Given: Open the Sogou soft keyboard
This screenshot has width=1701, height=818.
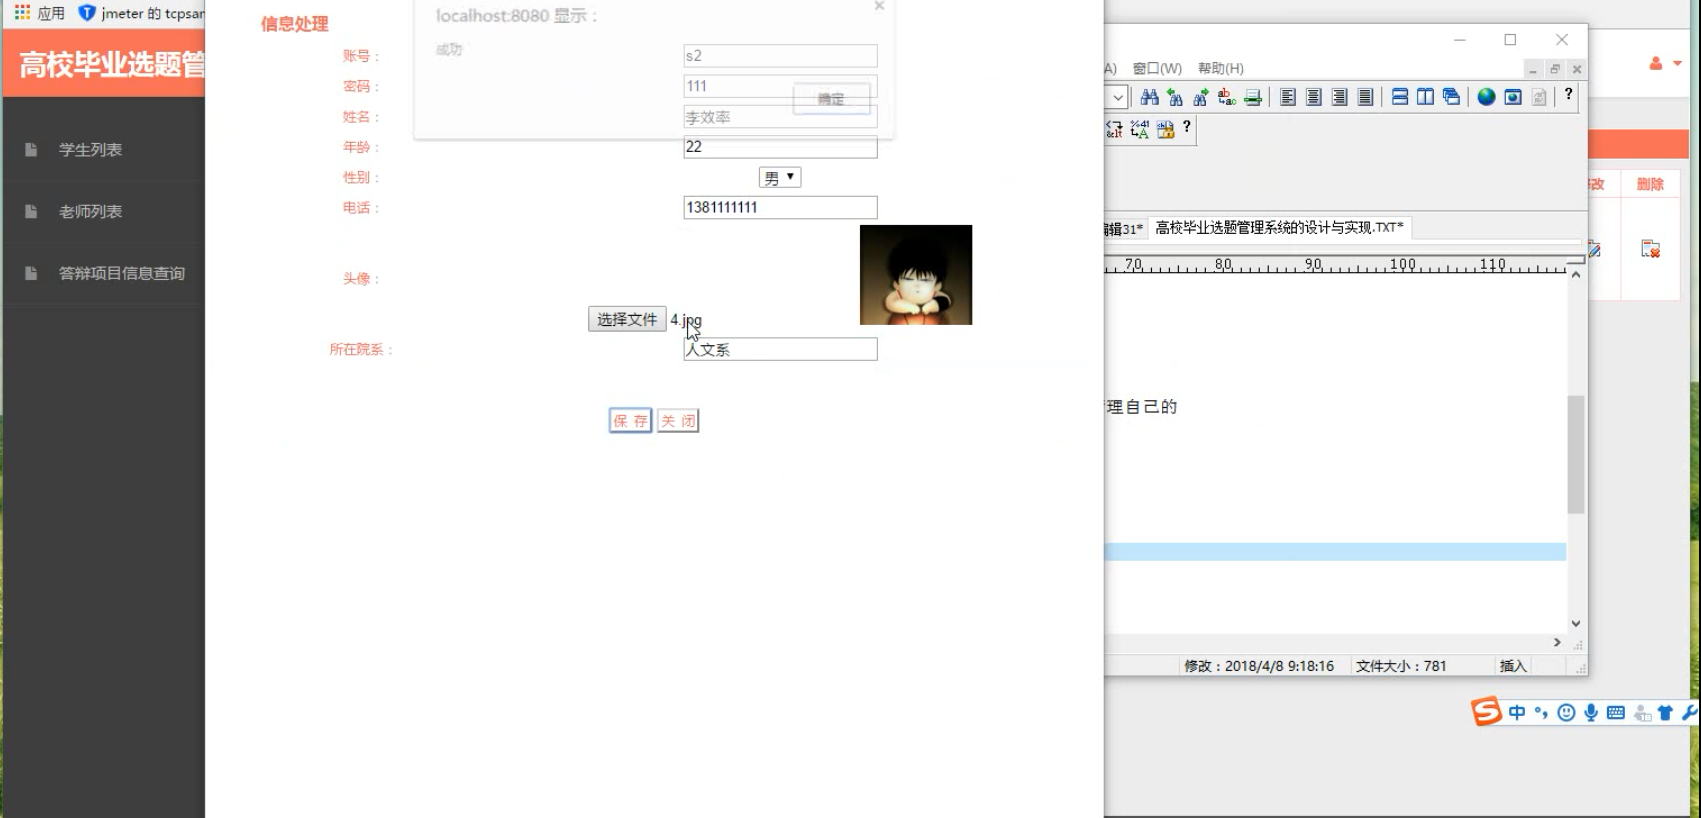Looking at the screenshot, I should click(1616, 713).
